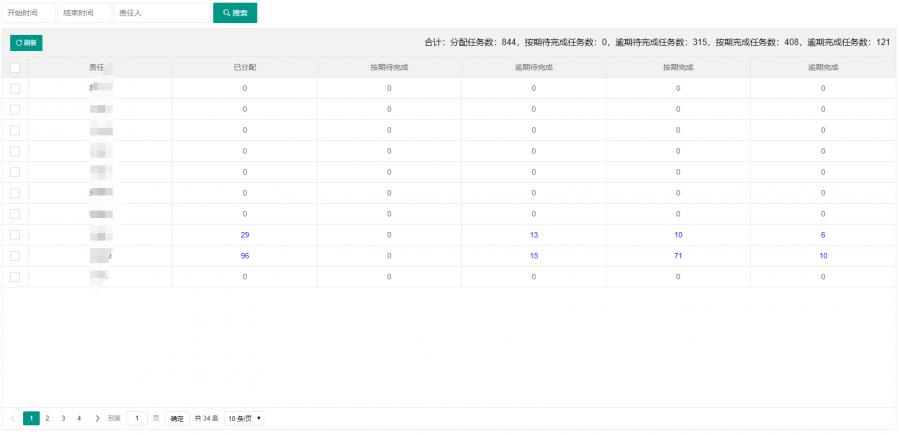The image size is (899, 435).
Task: Open the 96 assigned tasks link
Action: pos(244,256)
